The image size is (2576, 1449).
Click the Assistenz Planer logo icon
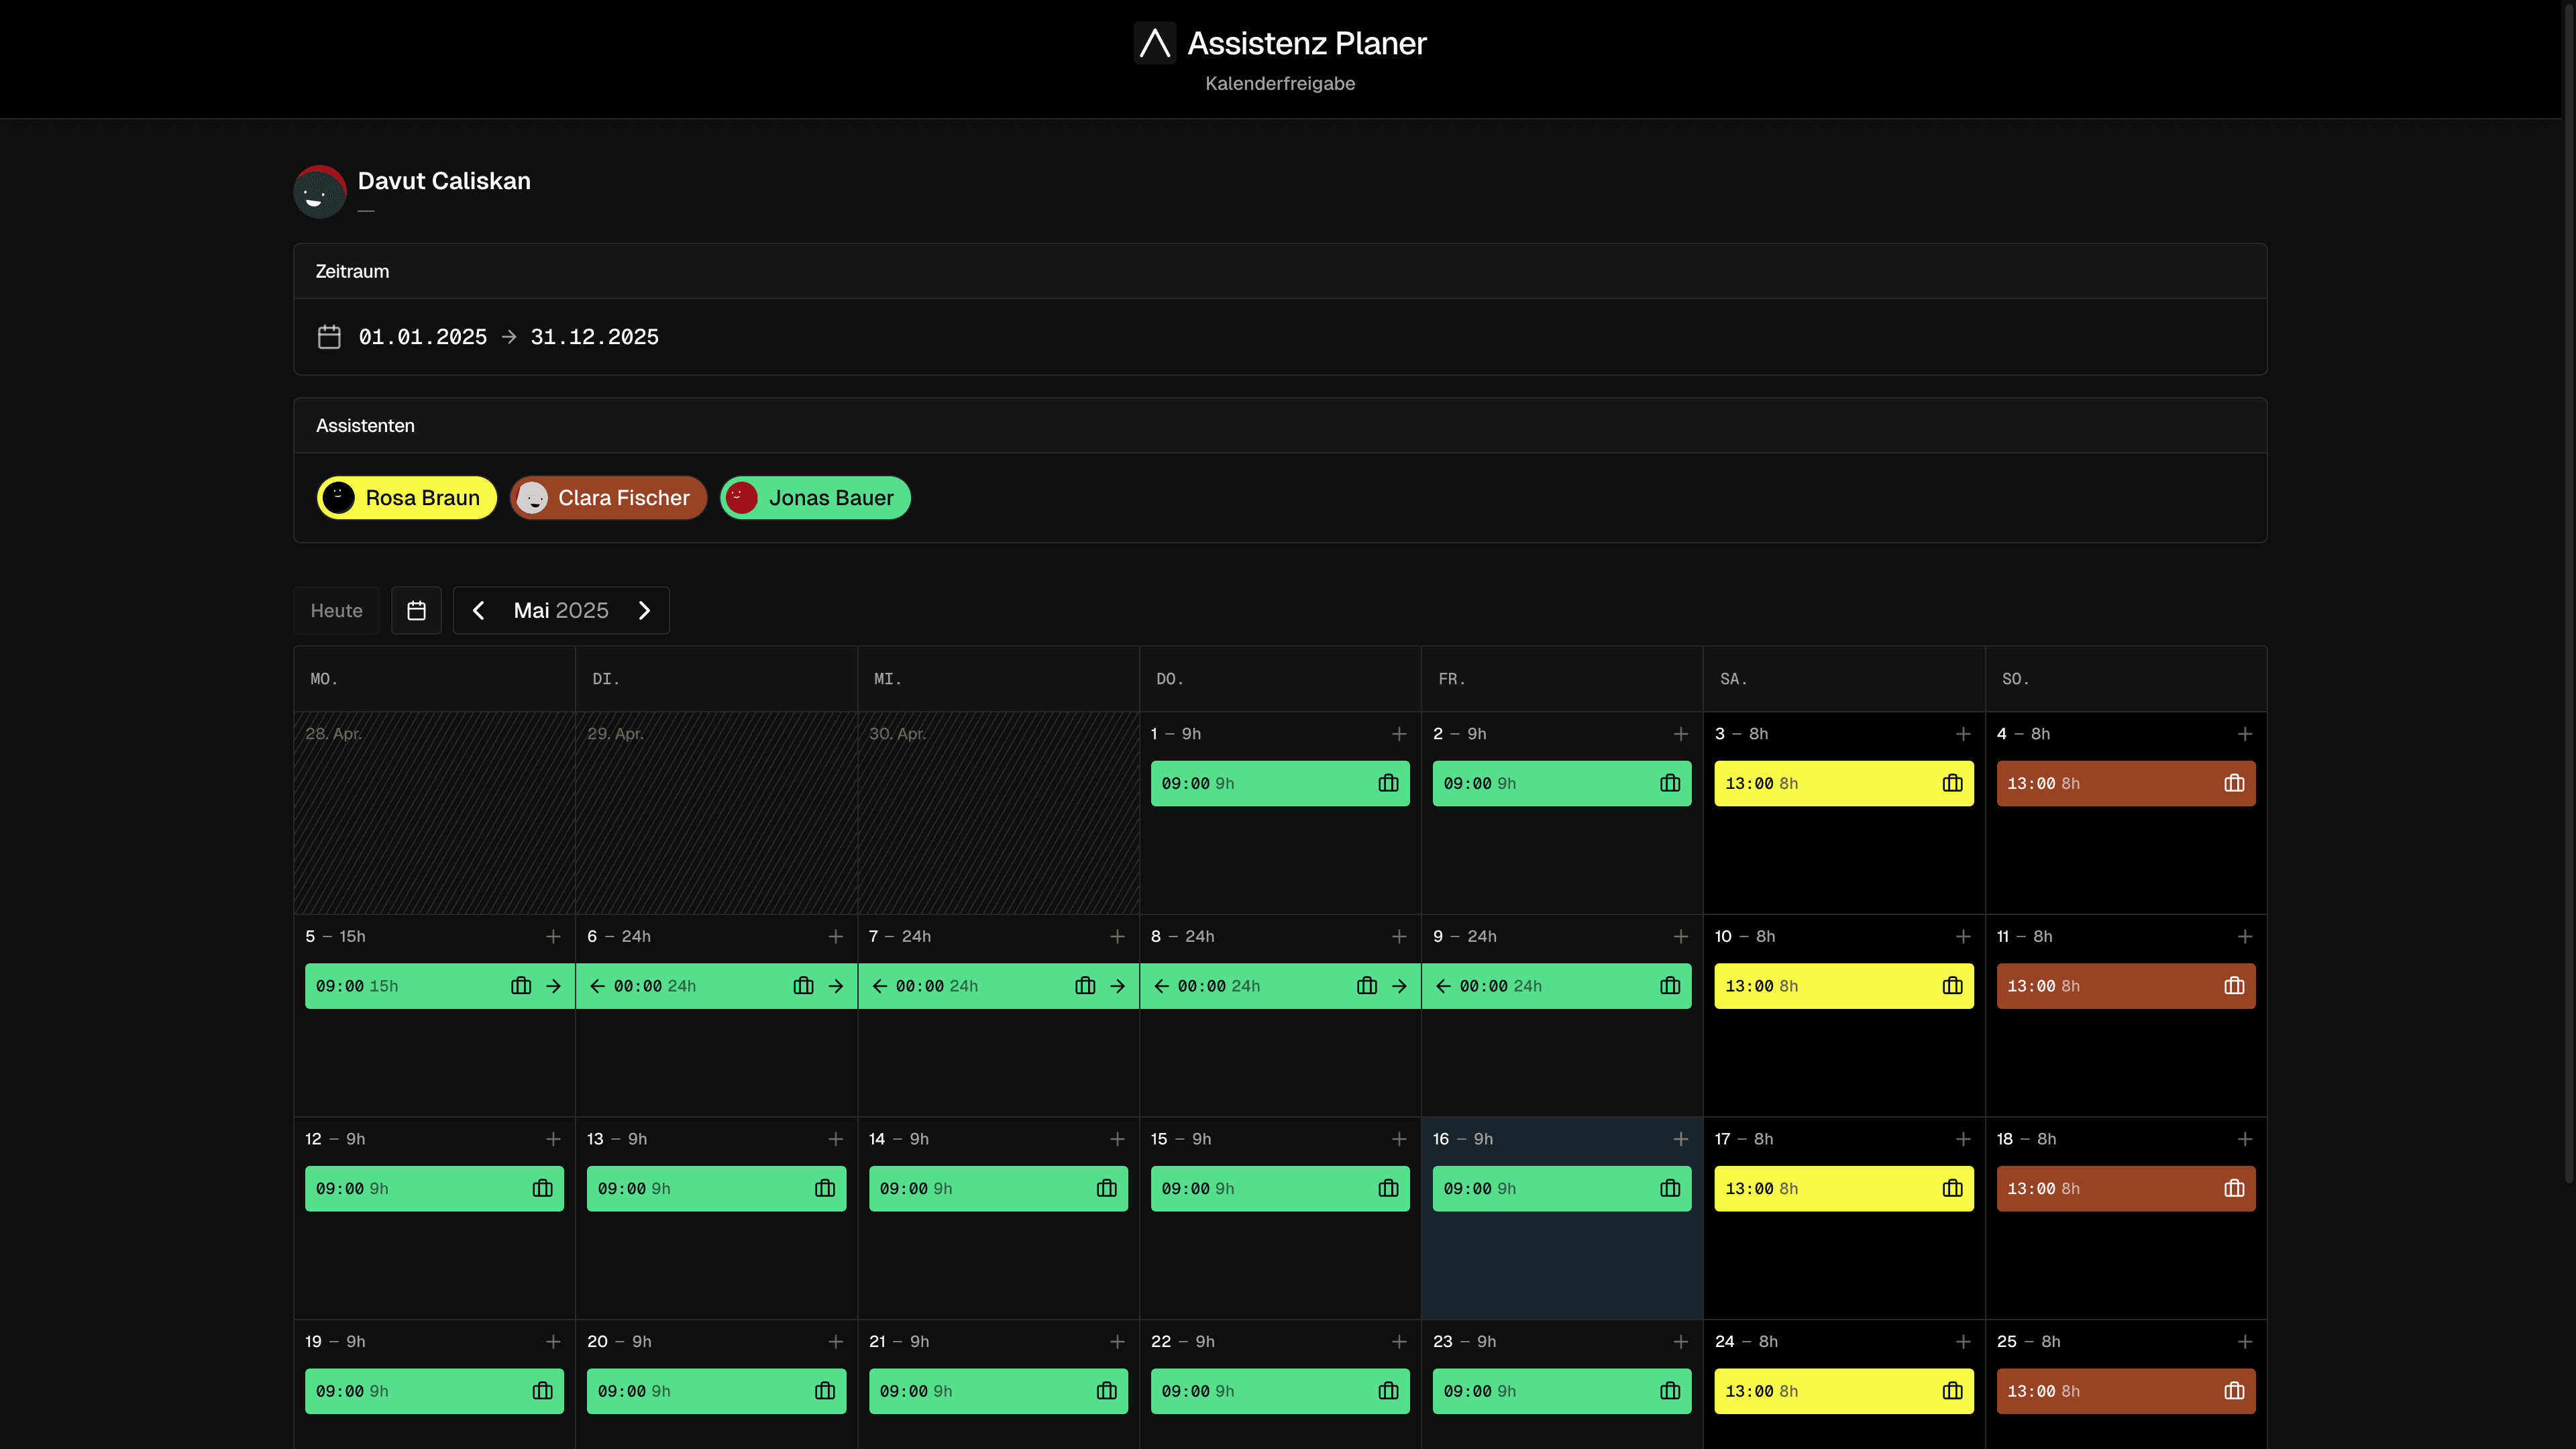click(x=1154, y=43)
